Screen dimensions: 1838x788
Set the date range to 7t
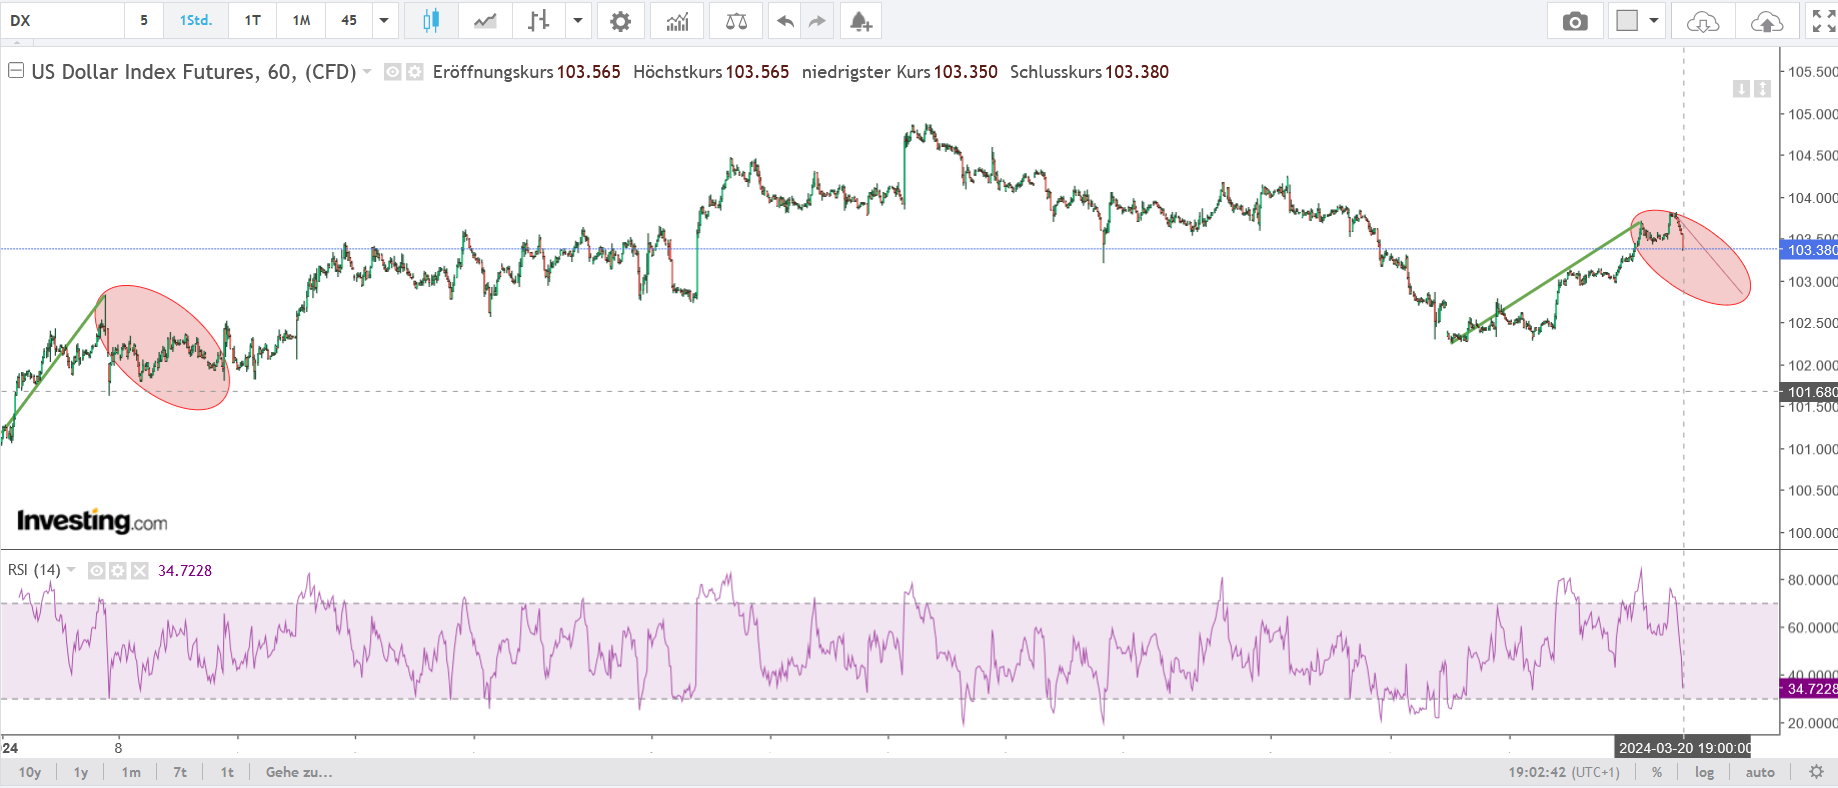click(180, 772)
